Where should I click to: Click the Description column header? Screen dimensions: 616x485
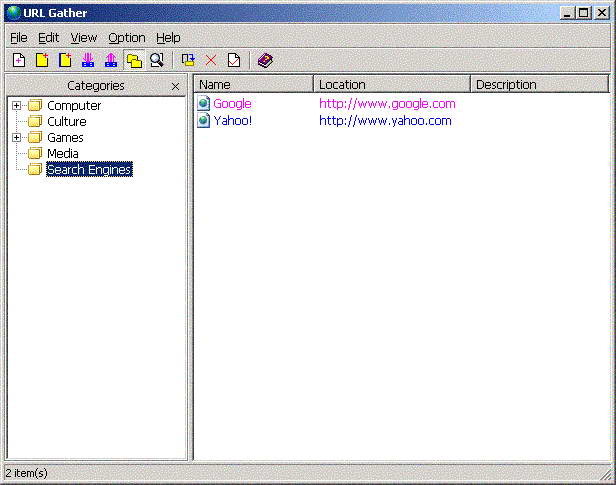point(538,85)
